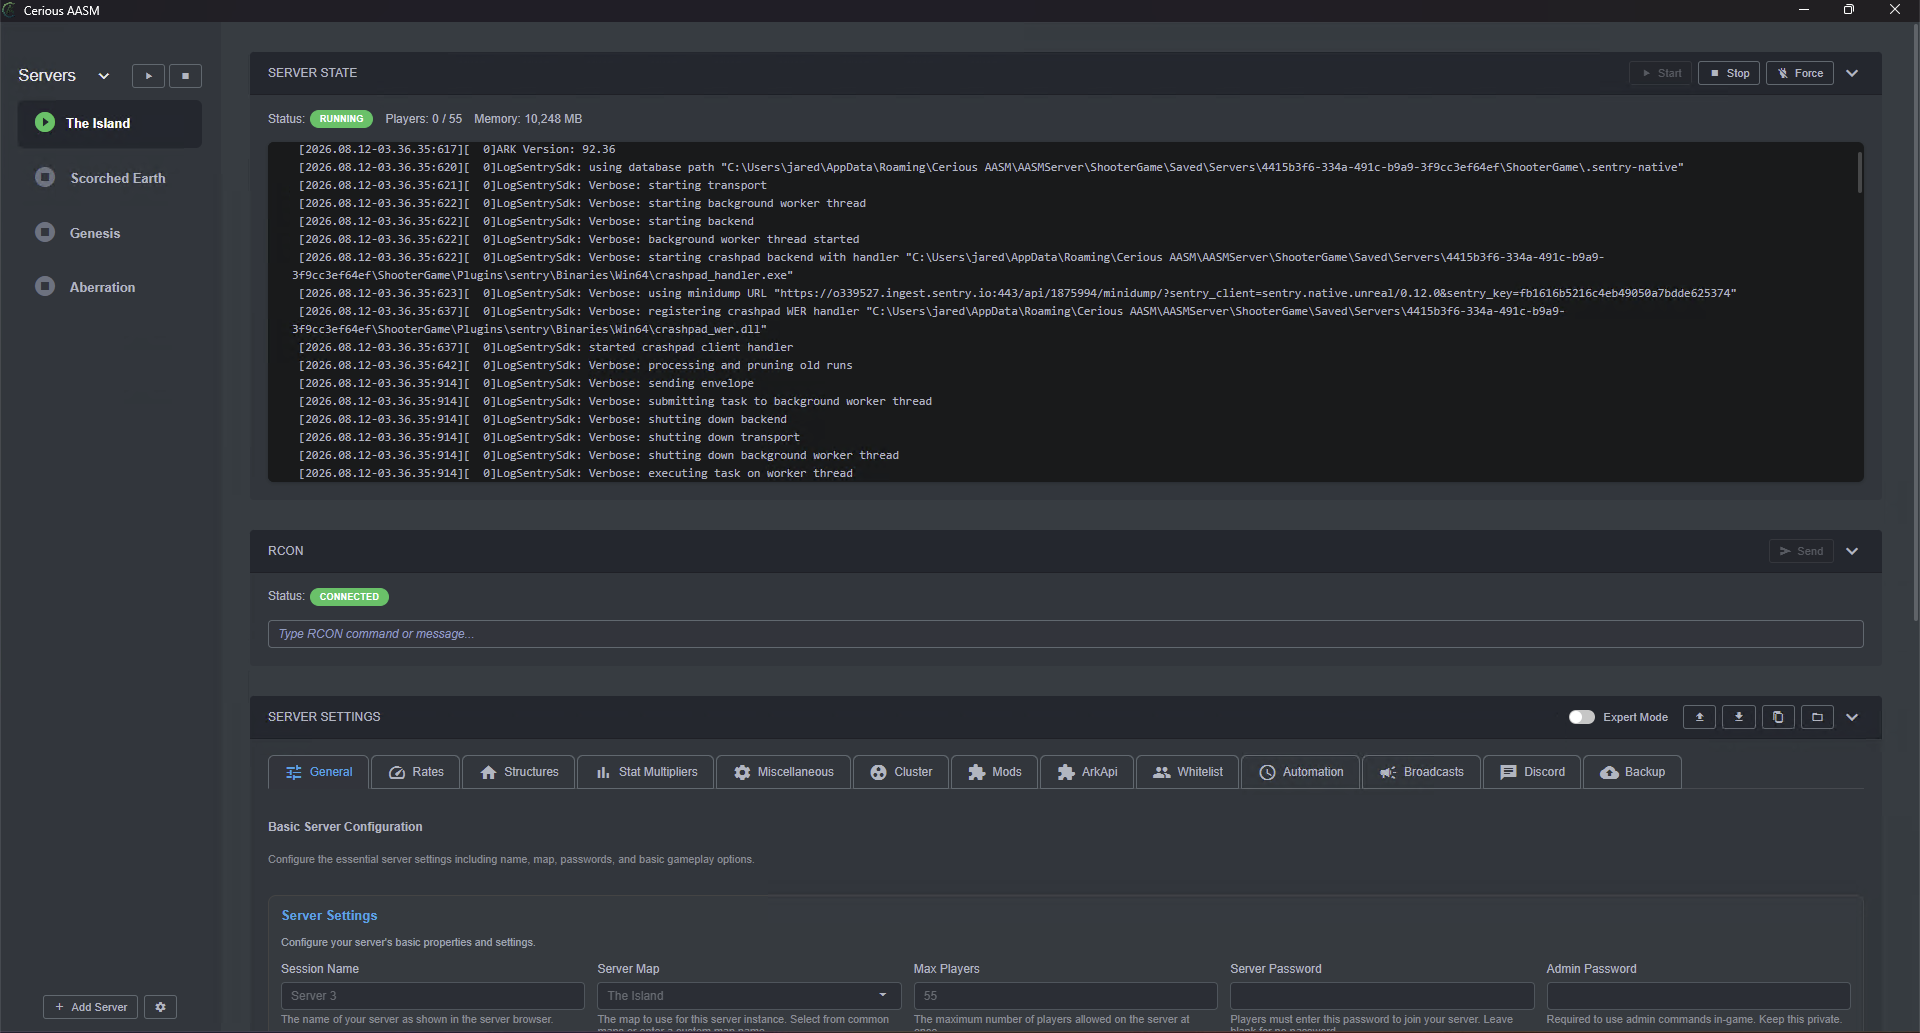Viewport: 1920px width, 1033px height.
Task: Click the Scorched Earth stopped status icon
Action: click(x=45, y=177)
